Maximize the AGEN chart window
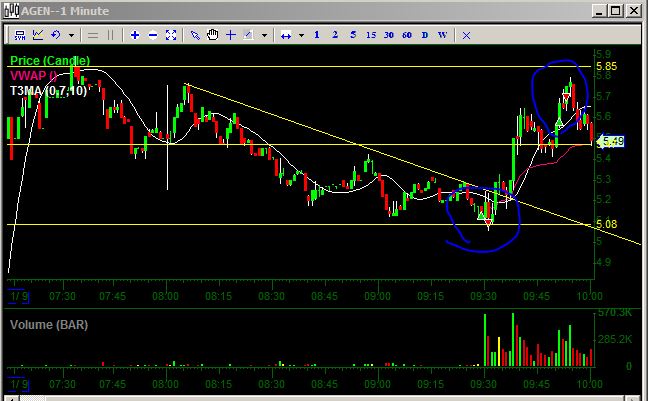648x401 pixels. (x=616, y=11)
